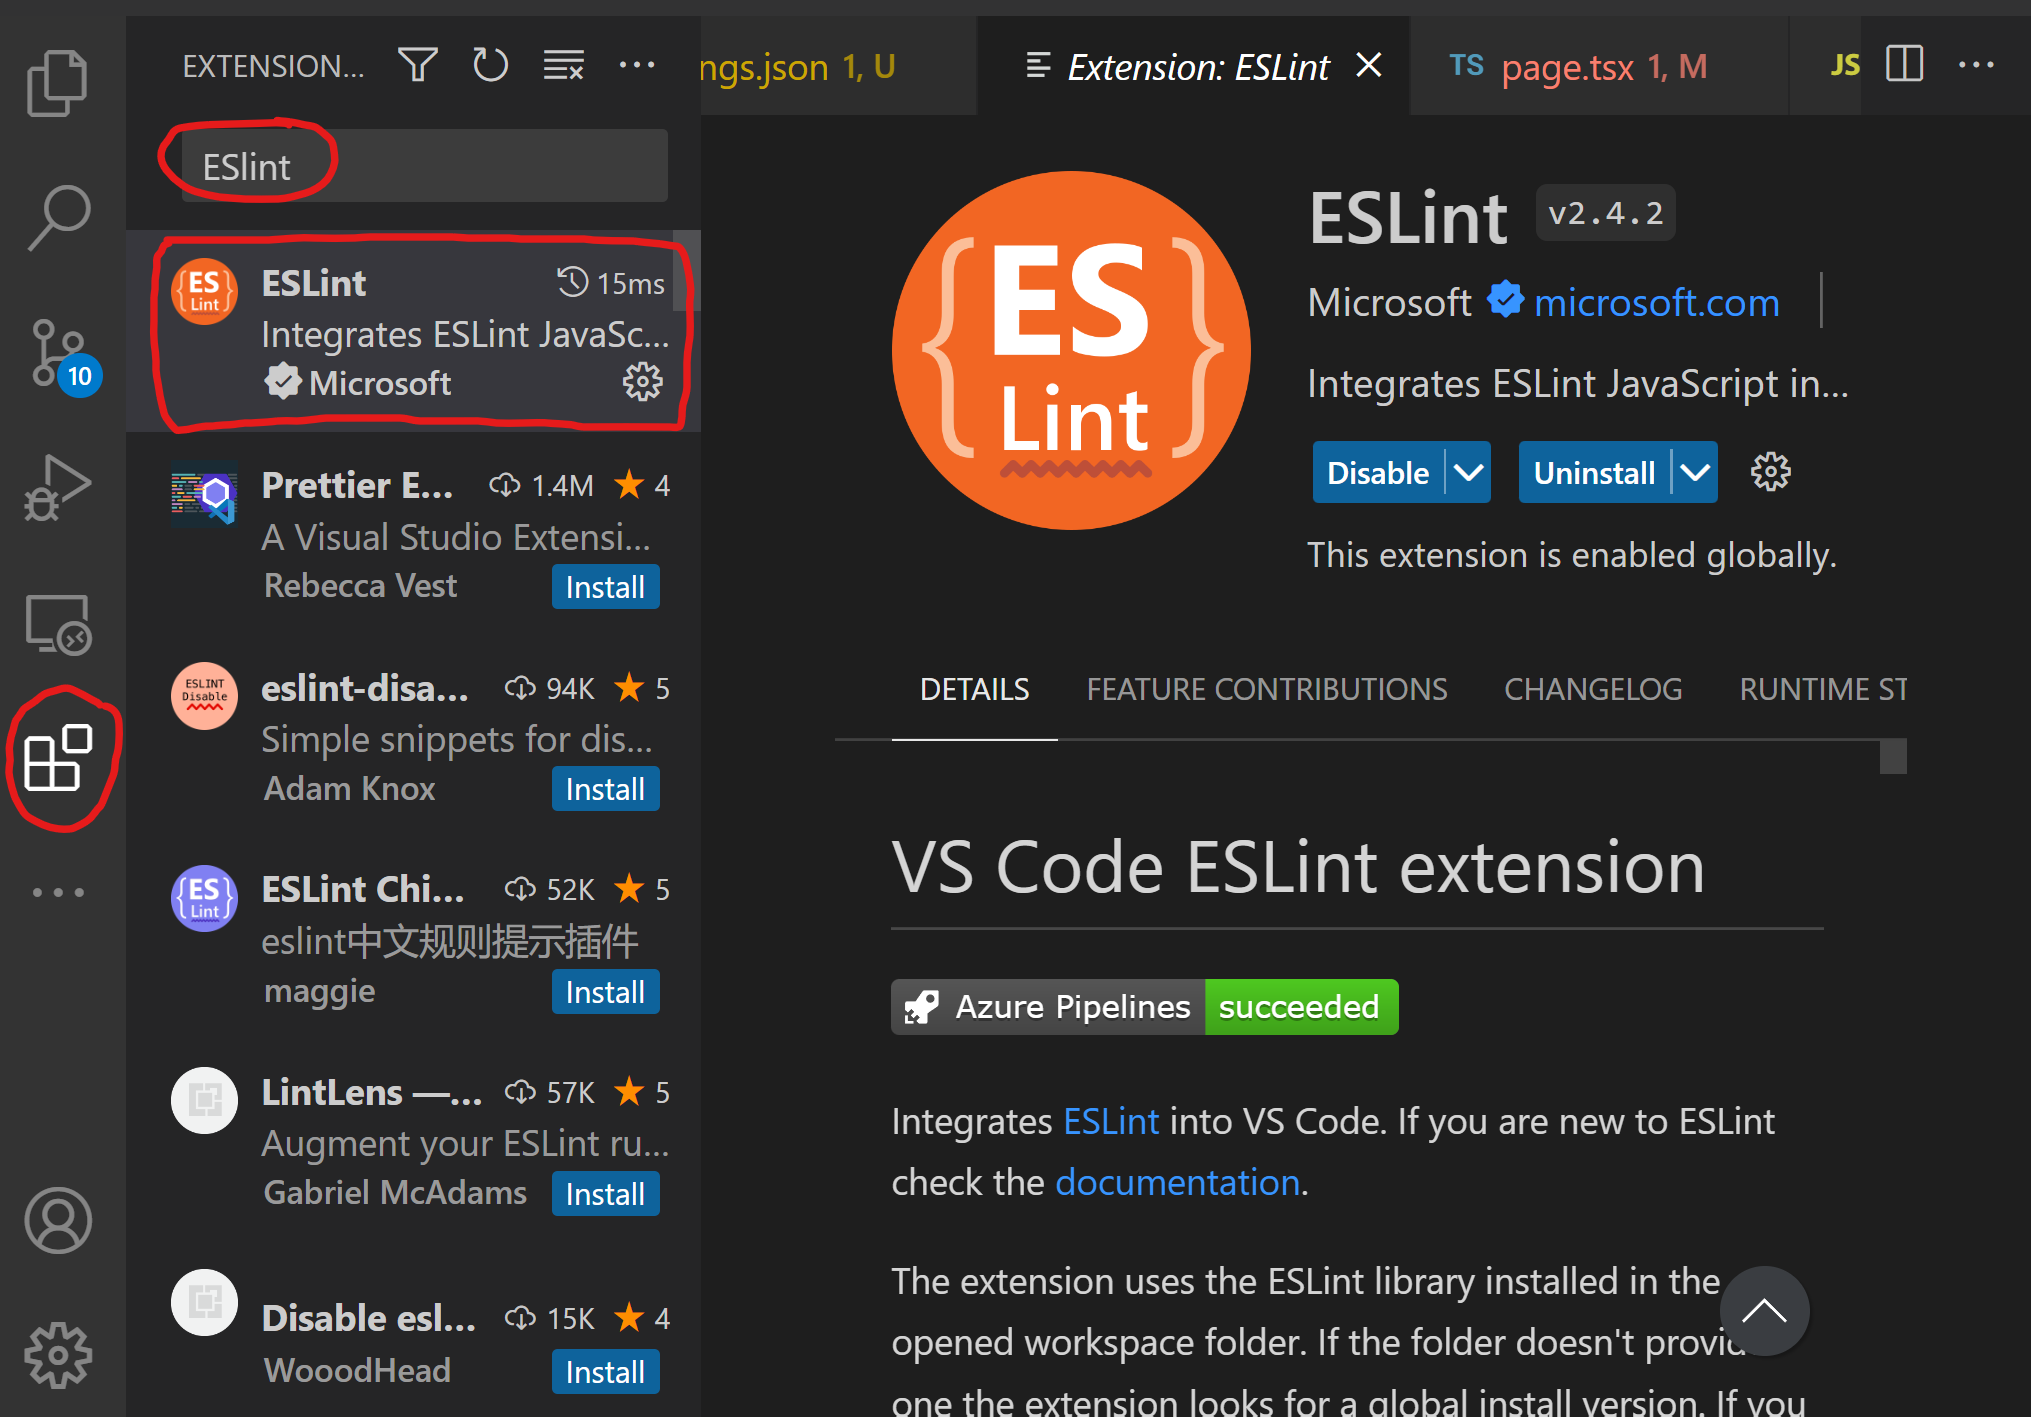Open the Explorer view in activity bar

(57, 82)
